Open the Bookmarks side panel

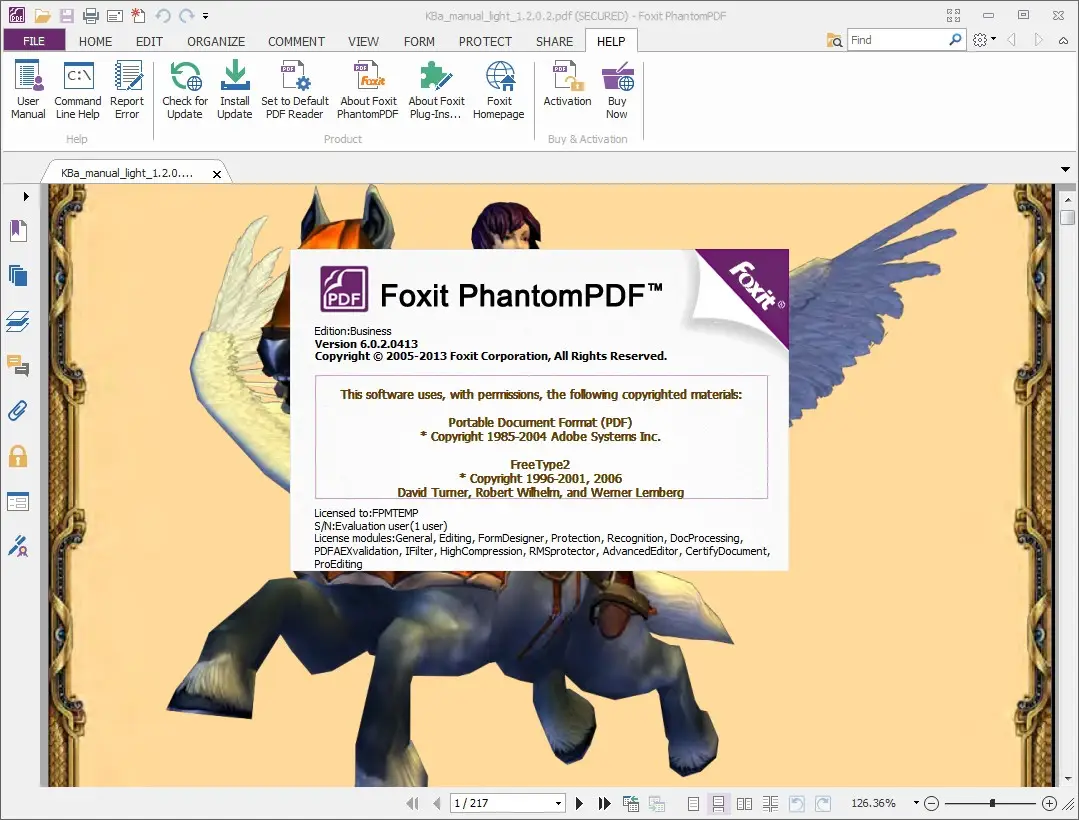[19, 230]
